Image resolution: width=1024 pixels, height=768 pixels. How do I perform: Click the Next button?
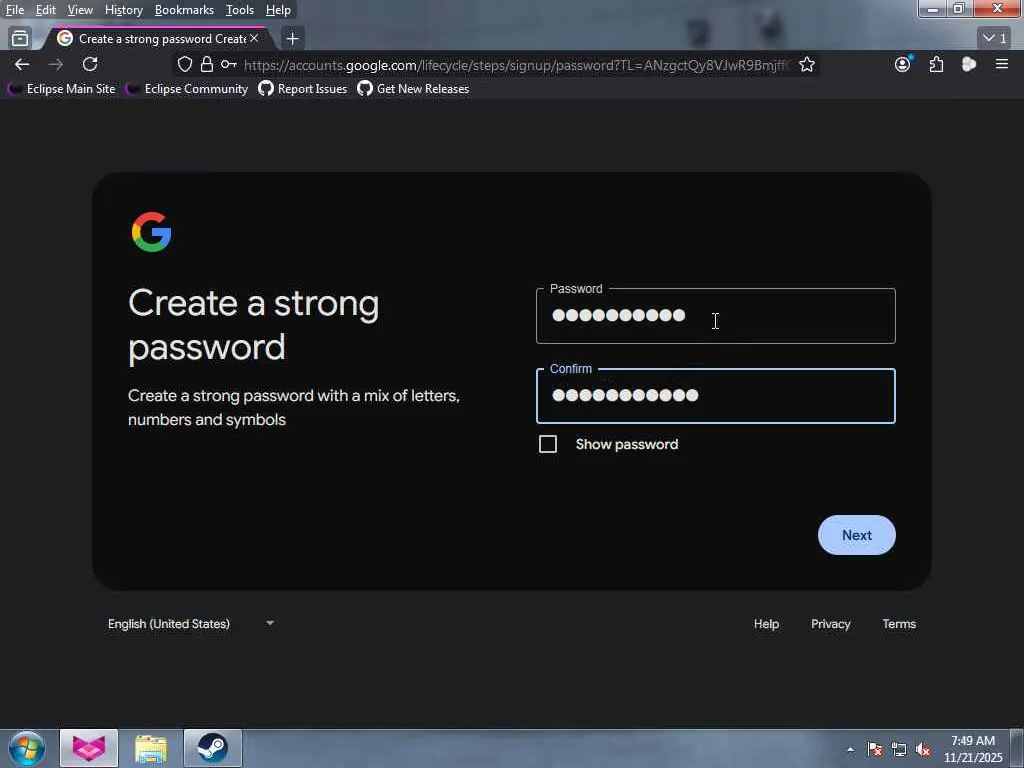pos(856,535)
